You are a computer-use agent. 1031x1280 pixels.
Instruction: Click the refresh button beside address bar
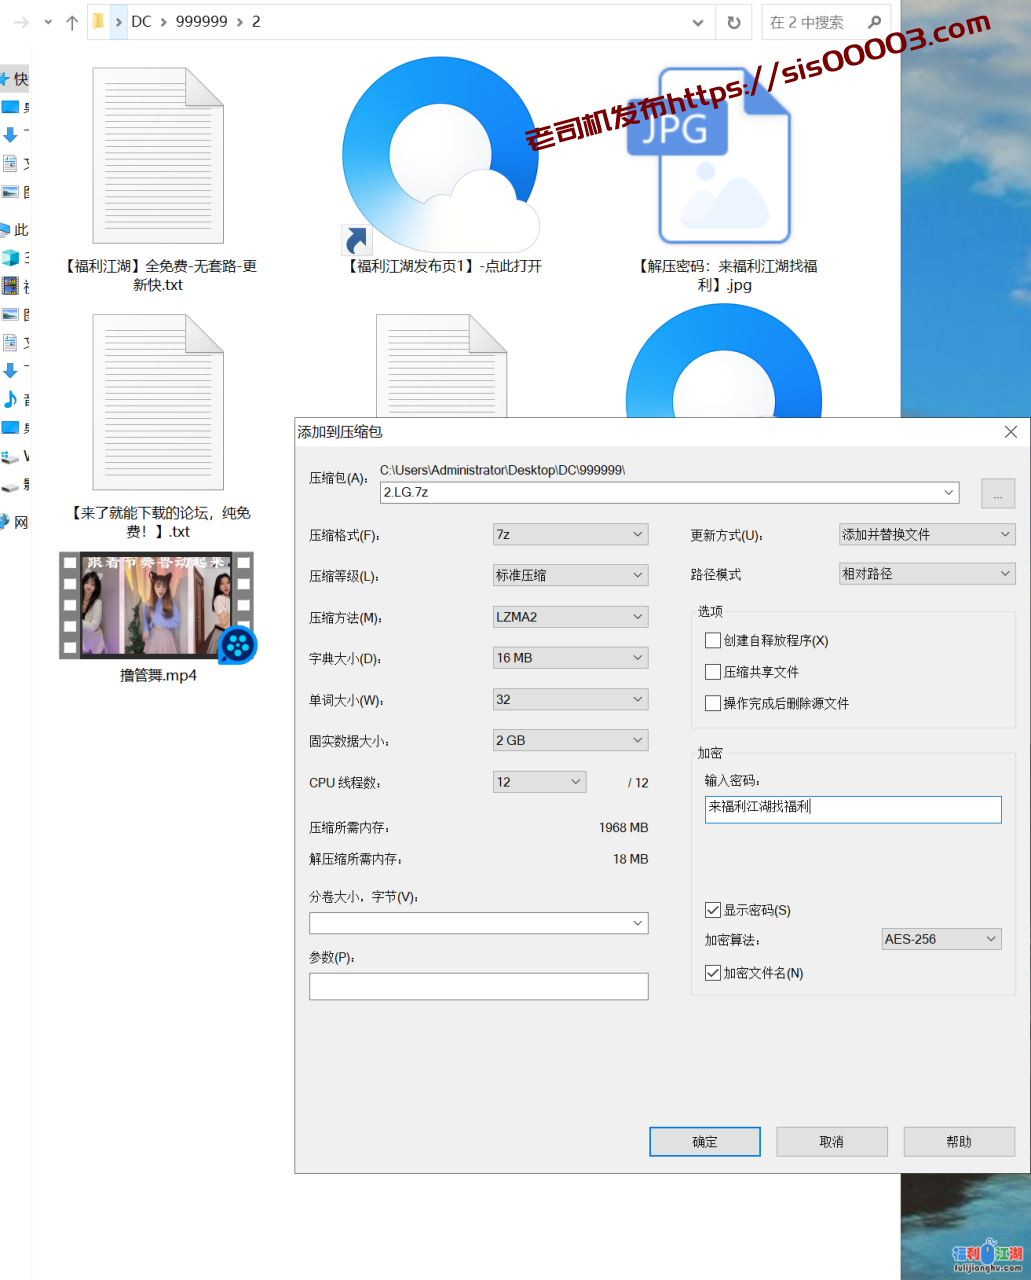pyautogui.click(x=734, y=22)
